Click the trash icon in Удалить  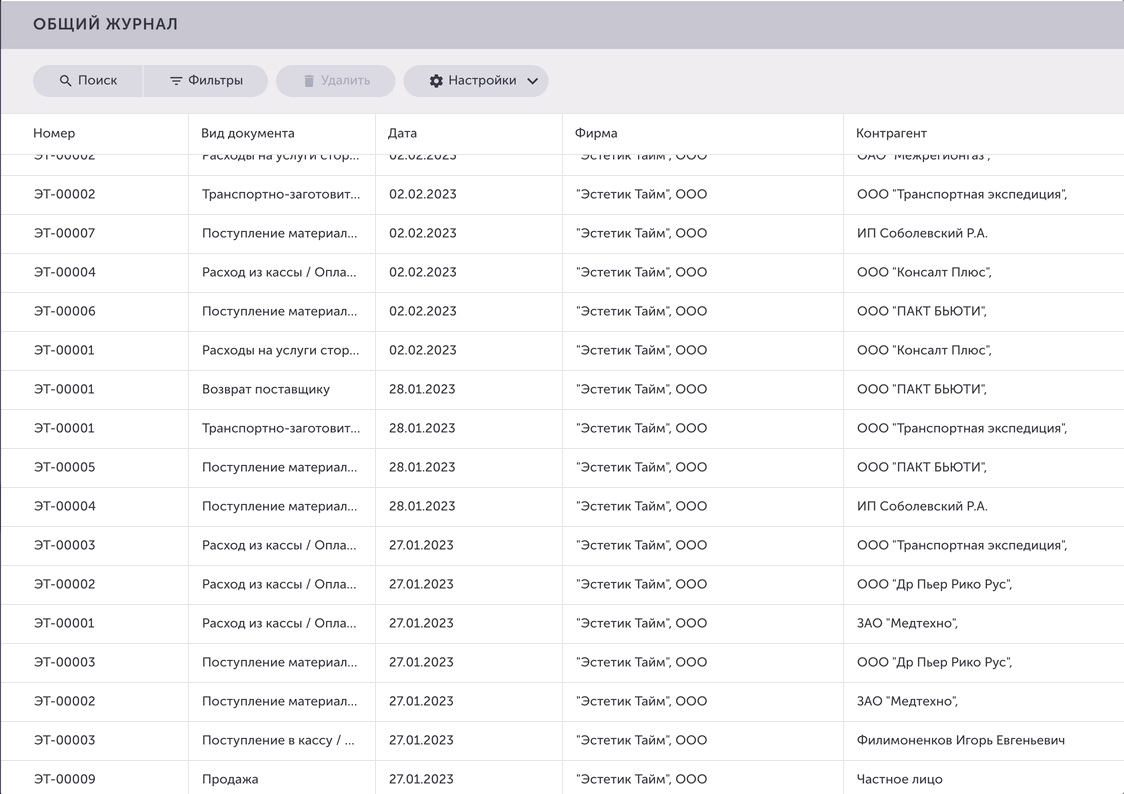(x=309, y=81)
